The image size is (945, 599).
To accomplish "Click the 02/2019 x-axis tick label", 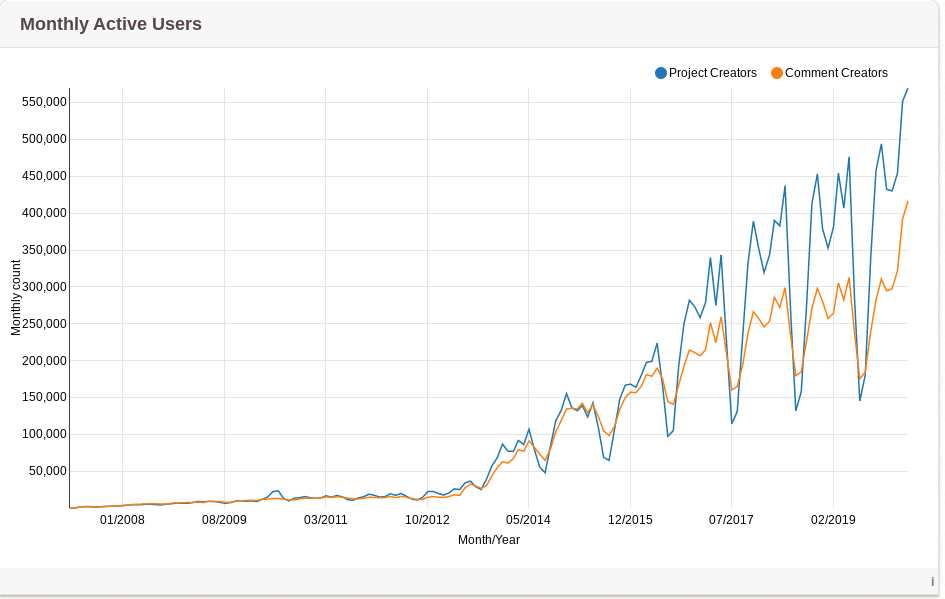I will 833,520.
